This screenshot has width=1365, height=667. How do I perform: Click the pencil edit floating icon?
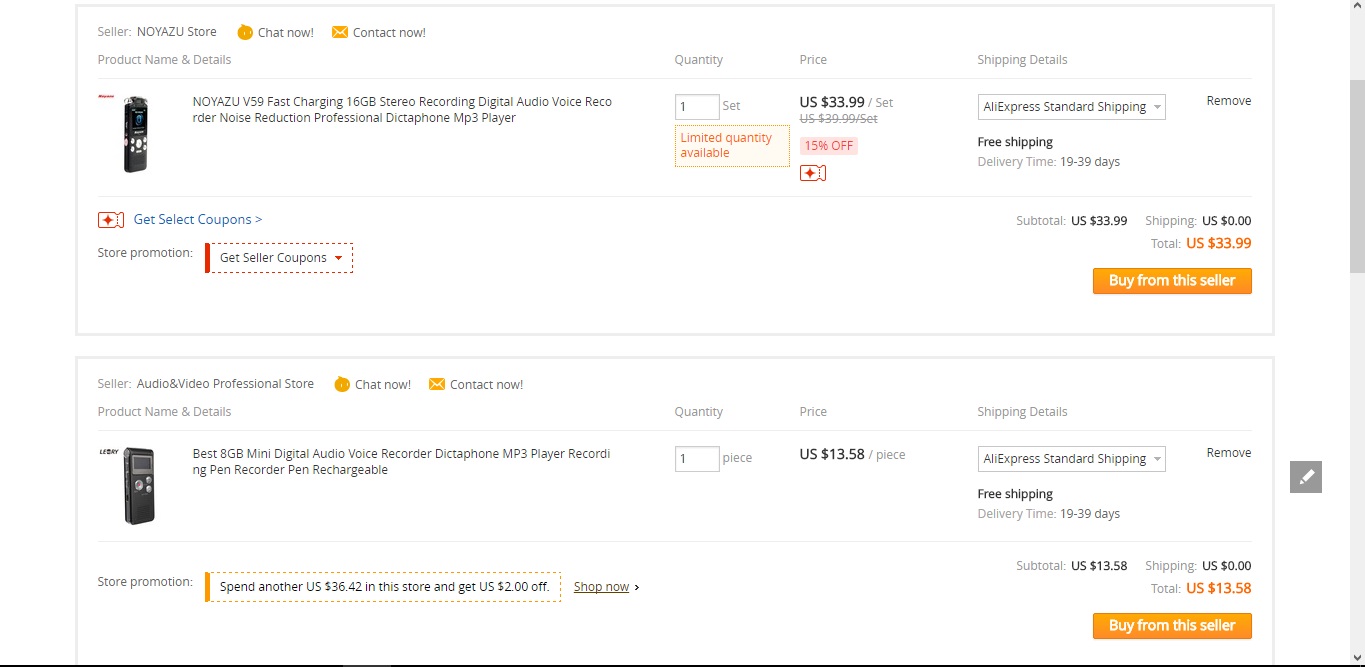click(x=1306, y=477)
